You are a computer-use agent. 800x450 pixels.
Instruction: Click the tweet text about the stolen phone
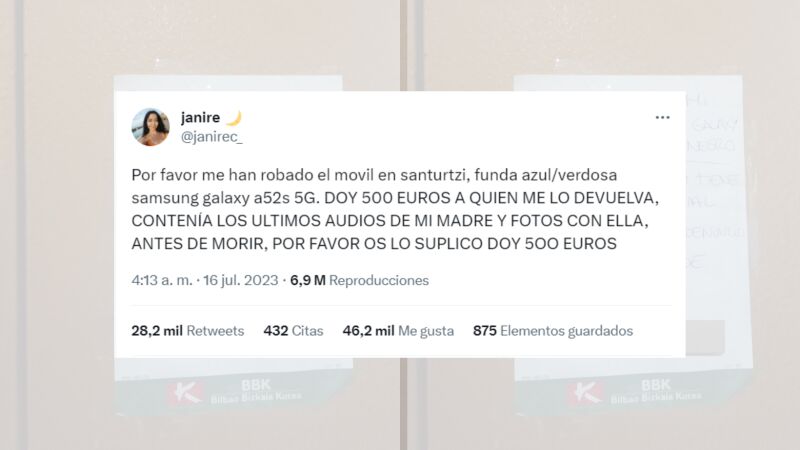coord(395,209)
